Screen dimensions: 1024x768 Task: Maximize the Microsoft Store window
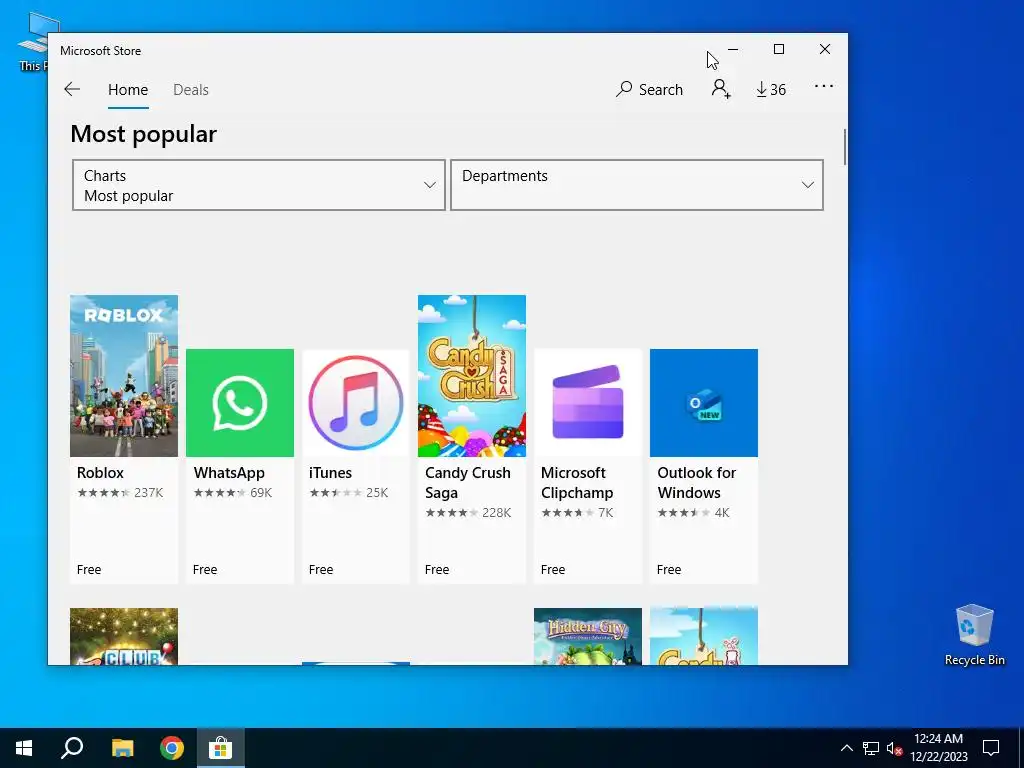pos(778,50)
